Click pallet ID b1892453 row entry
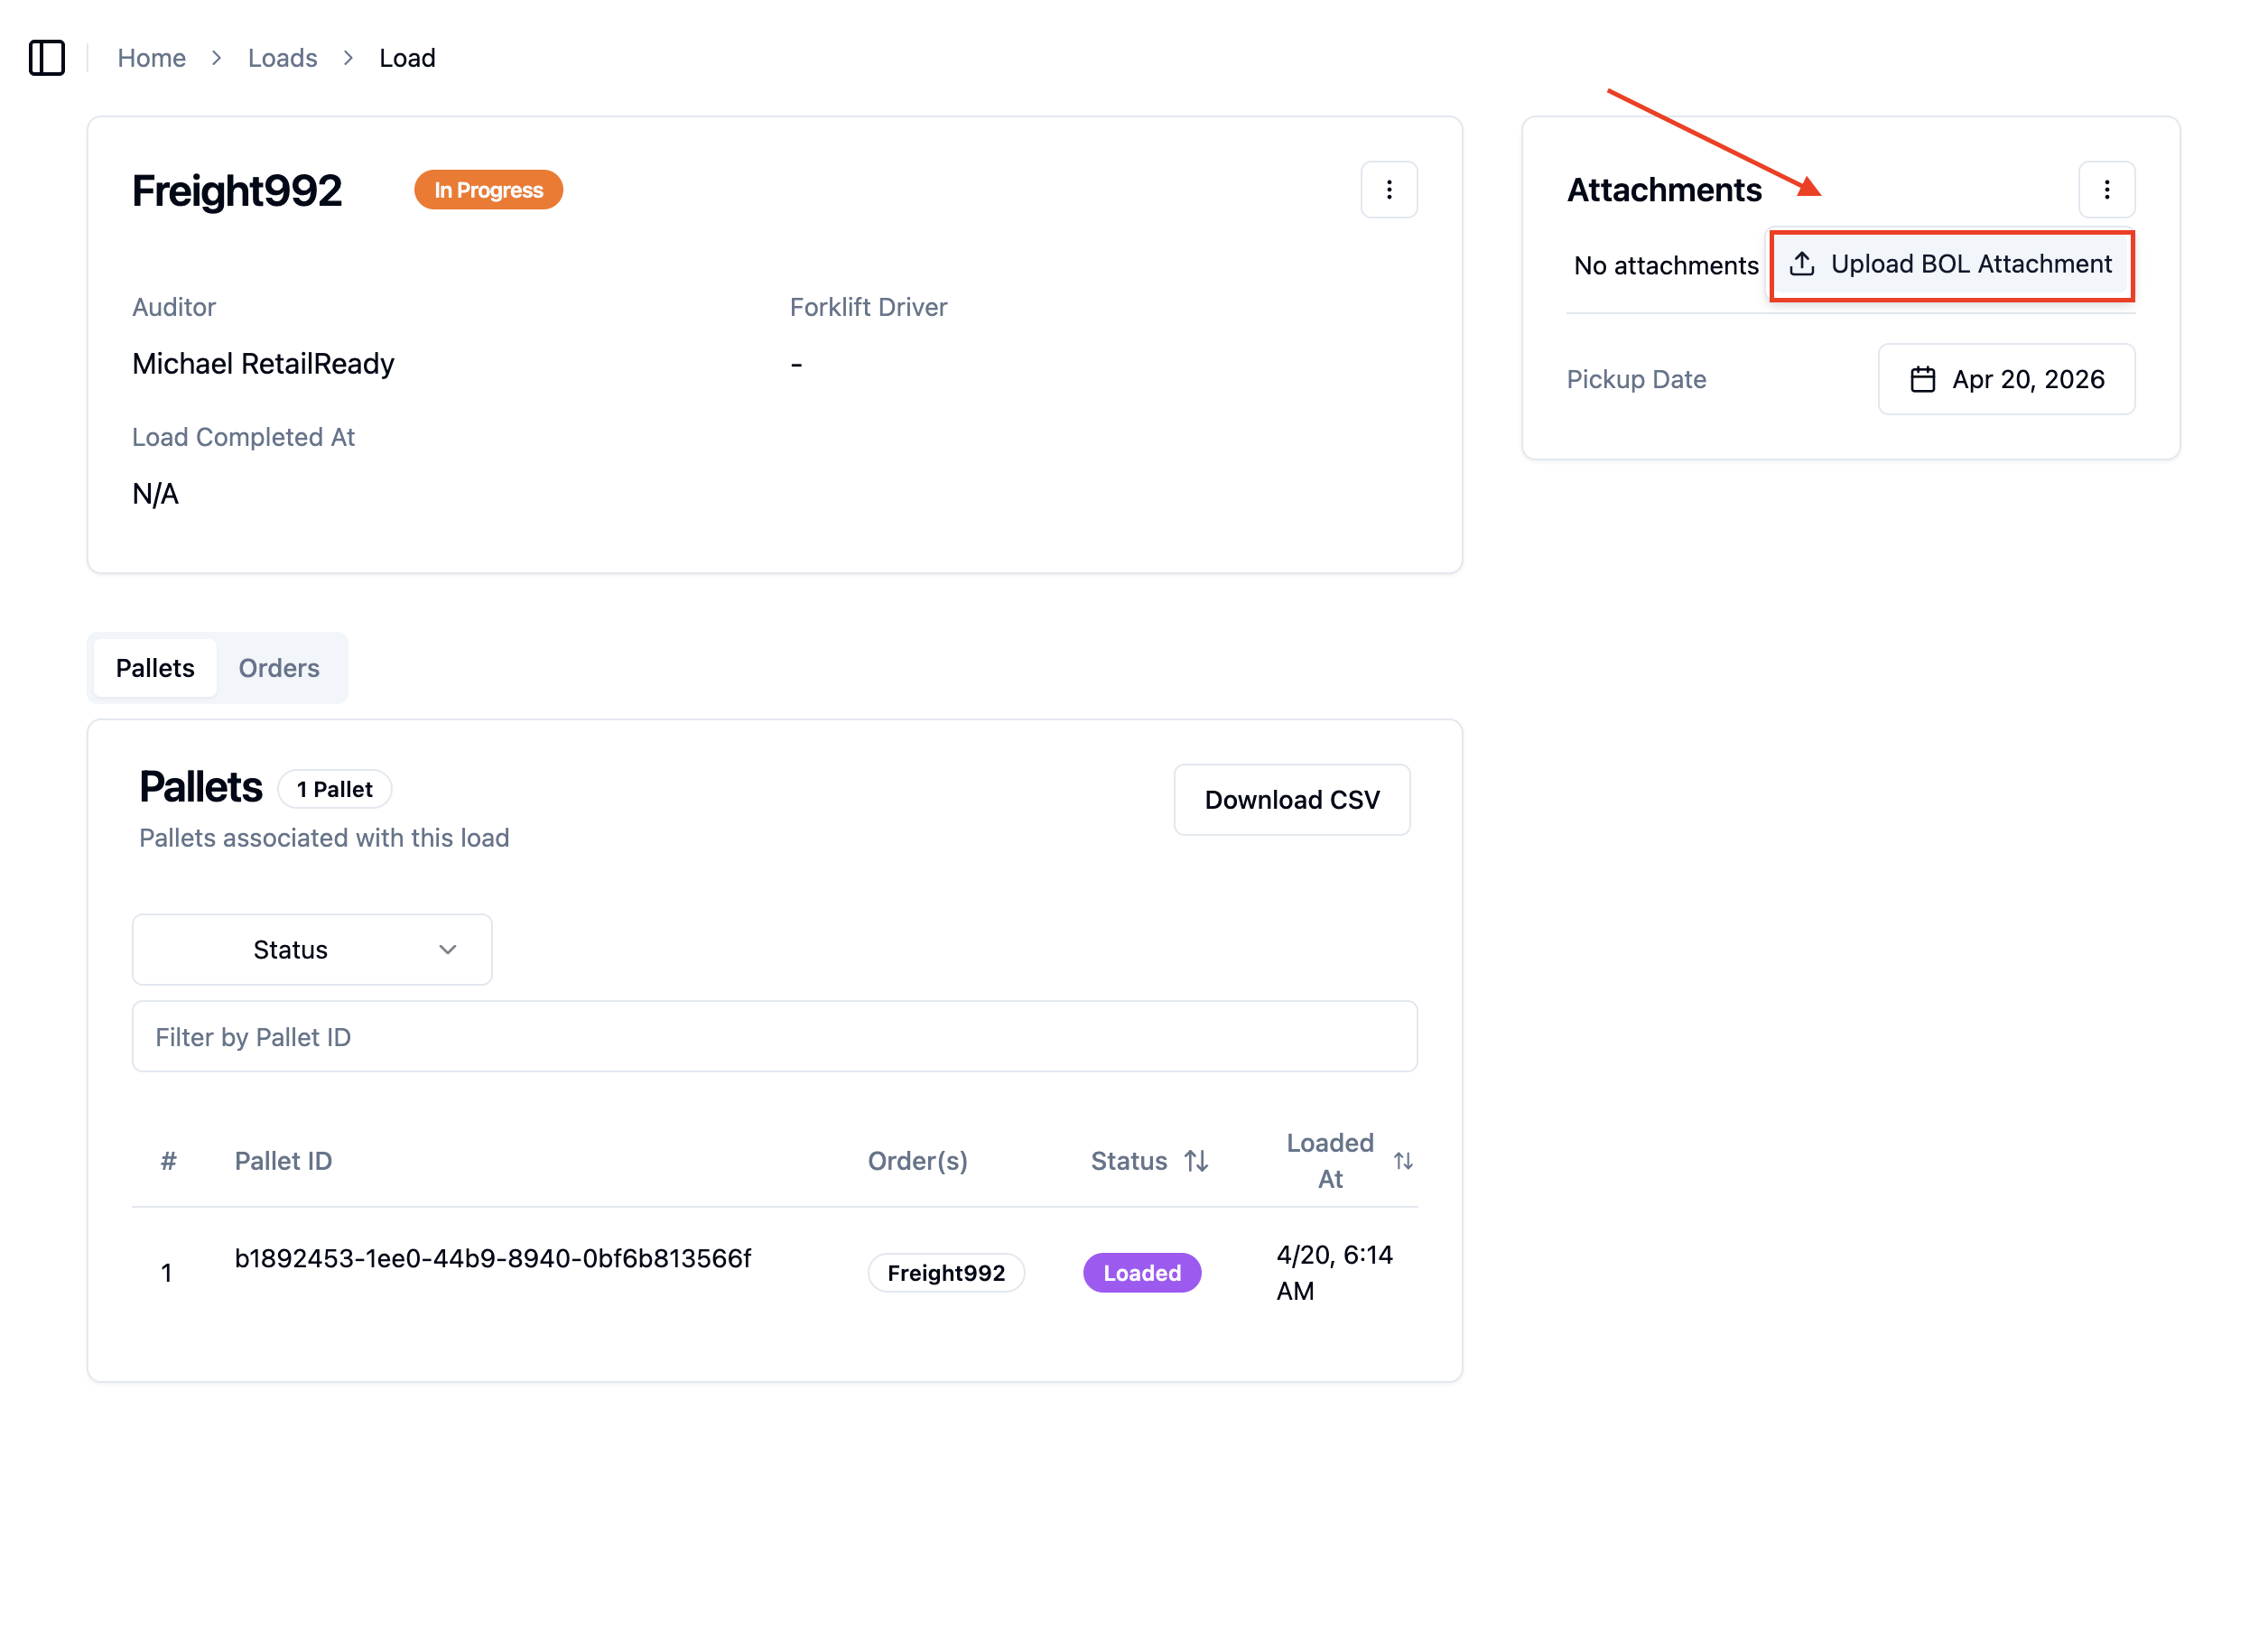 click(493, 1259)
